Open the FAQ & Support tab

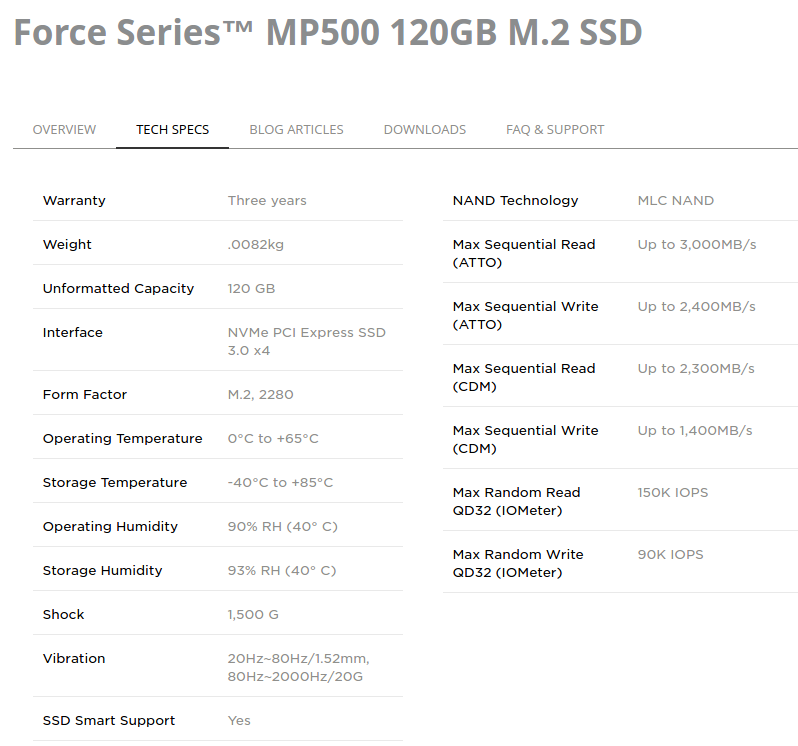coord(555,130)
